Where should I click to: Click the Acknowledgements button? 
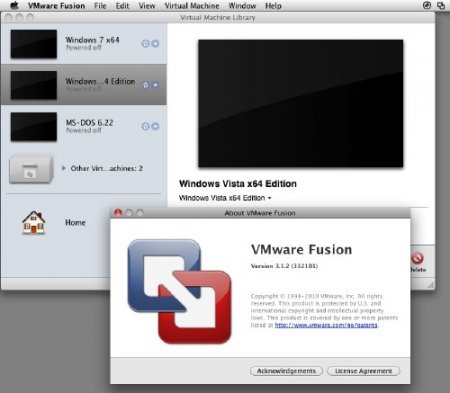[x=286, y=371]
